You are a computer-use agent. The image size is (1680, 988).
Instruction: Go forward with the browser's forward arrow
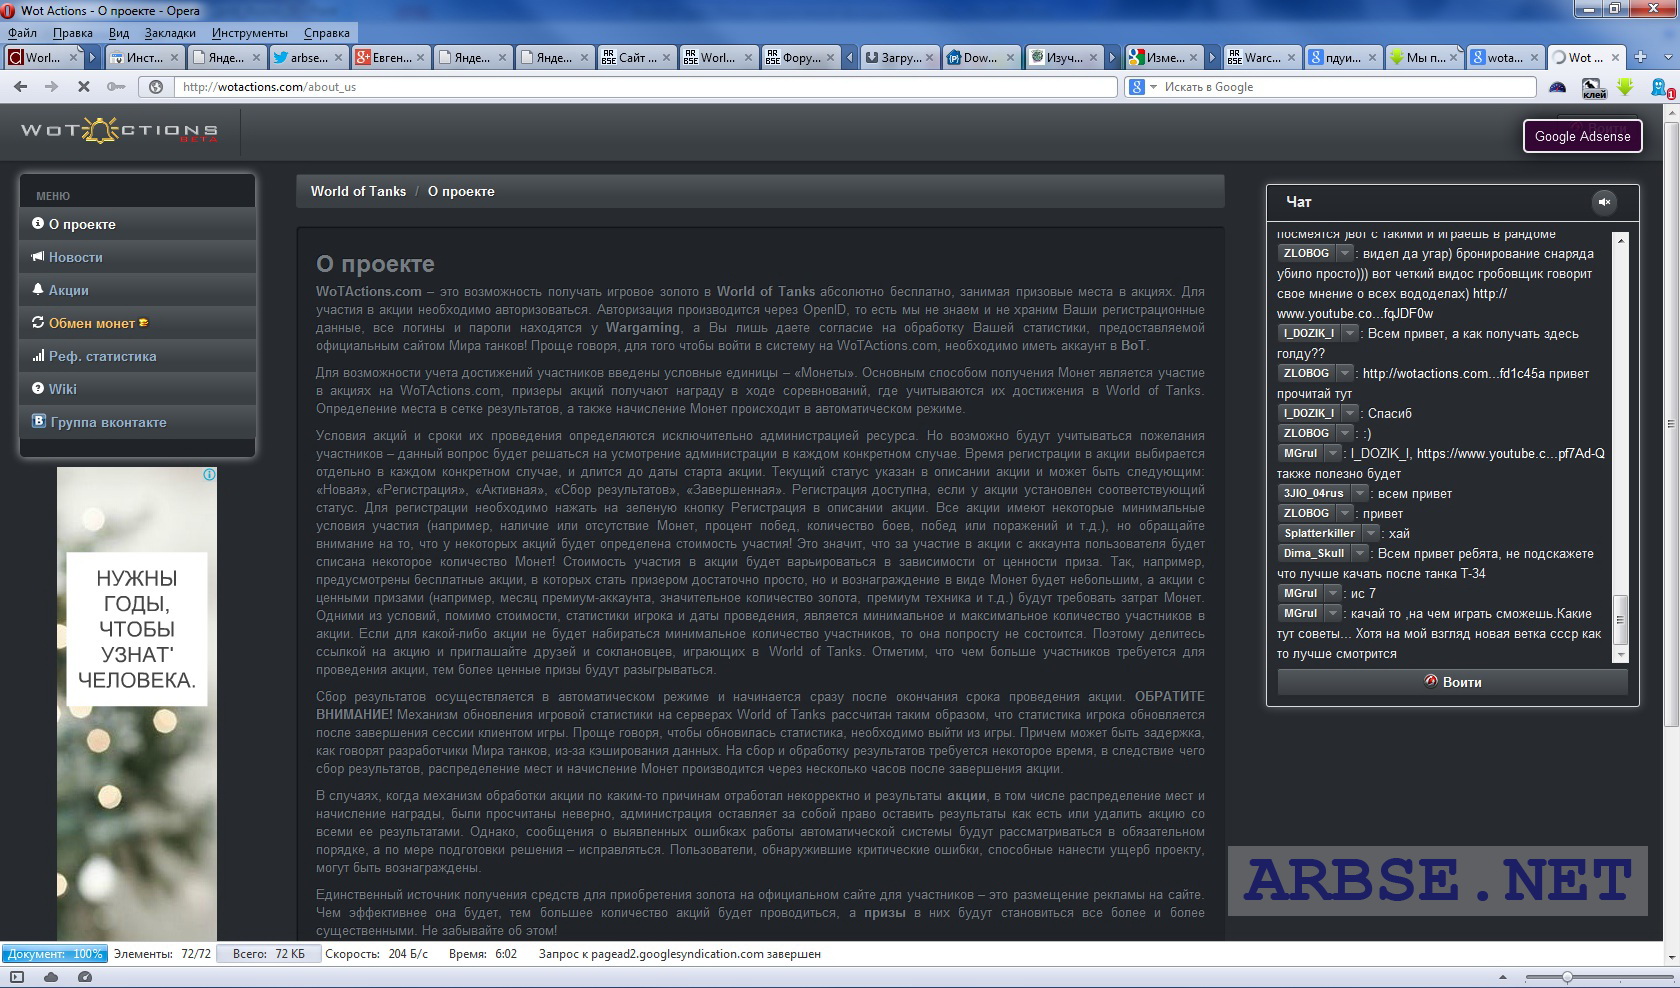point(51,87)
